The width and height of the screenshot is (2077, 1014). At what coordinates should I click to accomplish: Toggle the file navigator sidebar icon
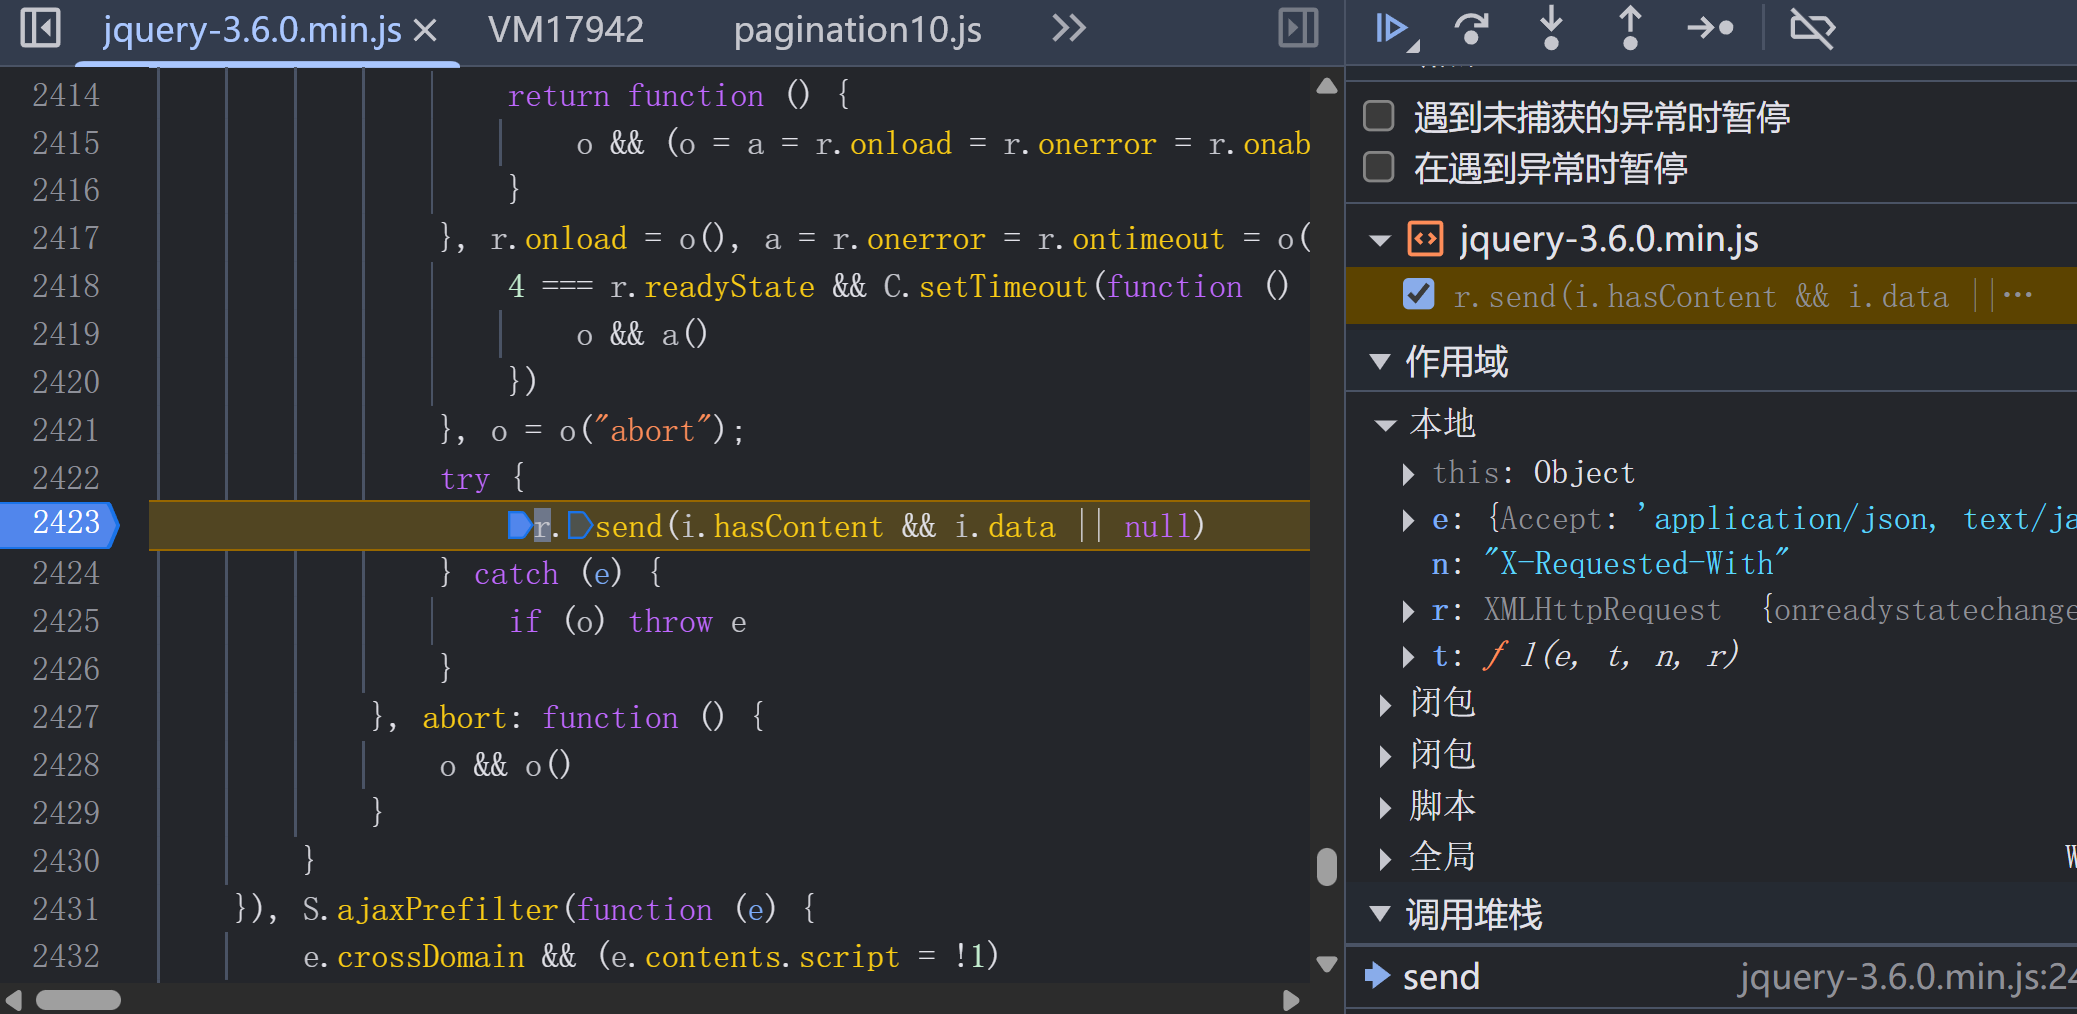tap(41, 28)
